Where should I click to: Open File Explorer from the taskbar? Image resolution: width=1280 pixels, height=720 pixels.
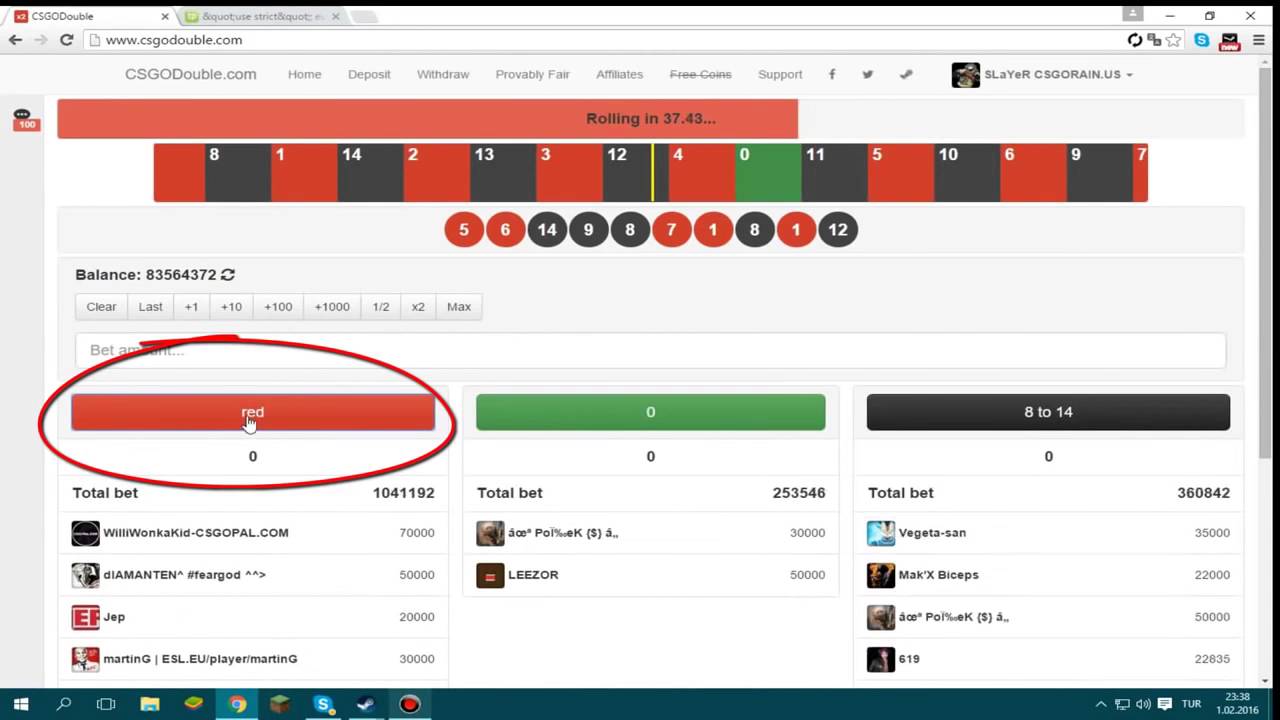click(149, 704)
